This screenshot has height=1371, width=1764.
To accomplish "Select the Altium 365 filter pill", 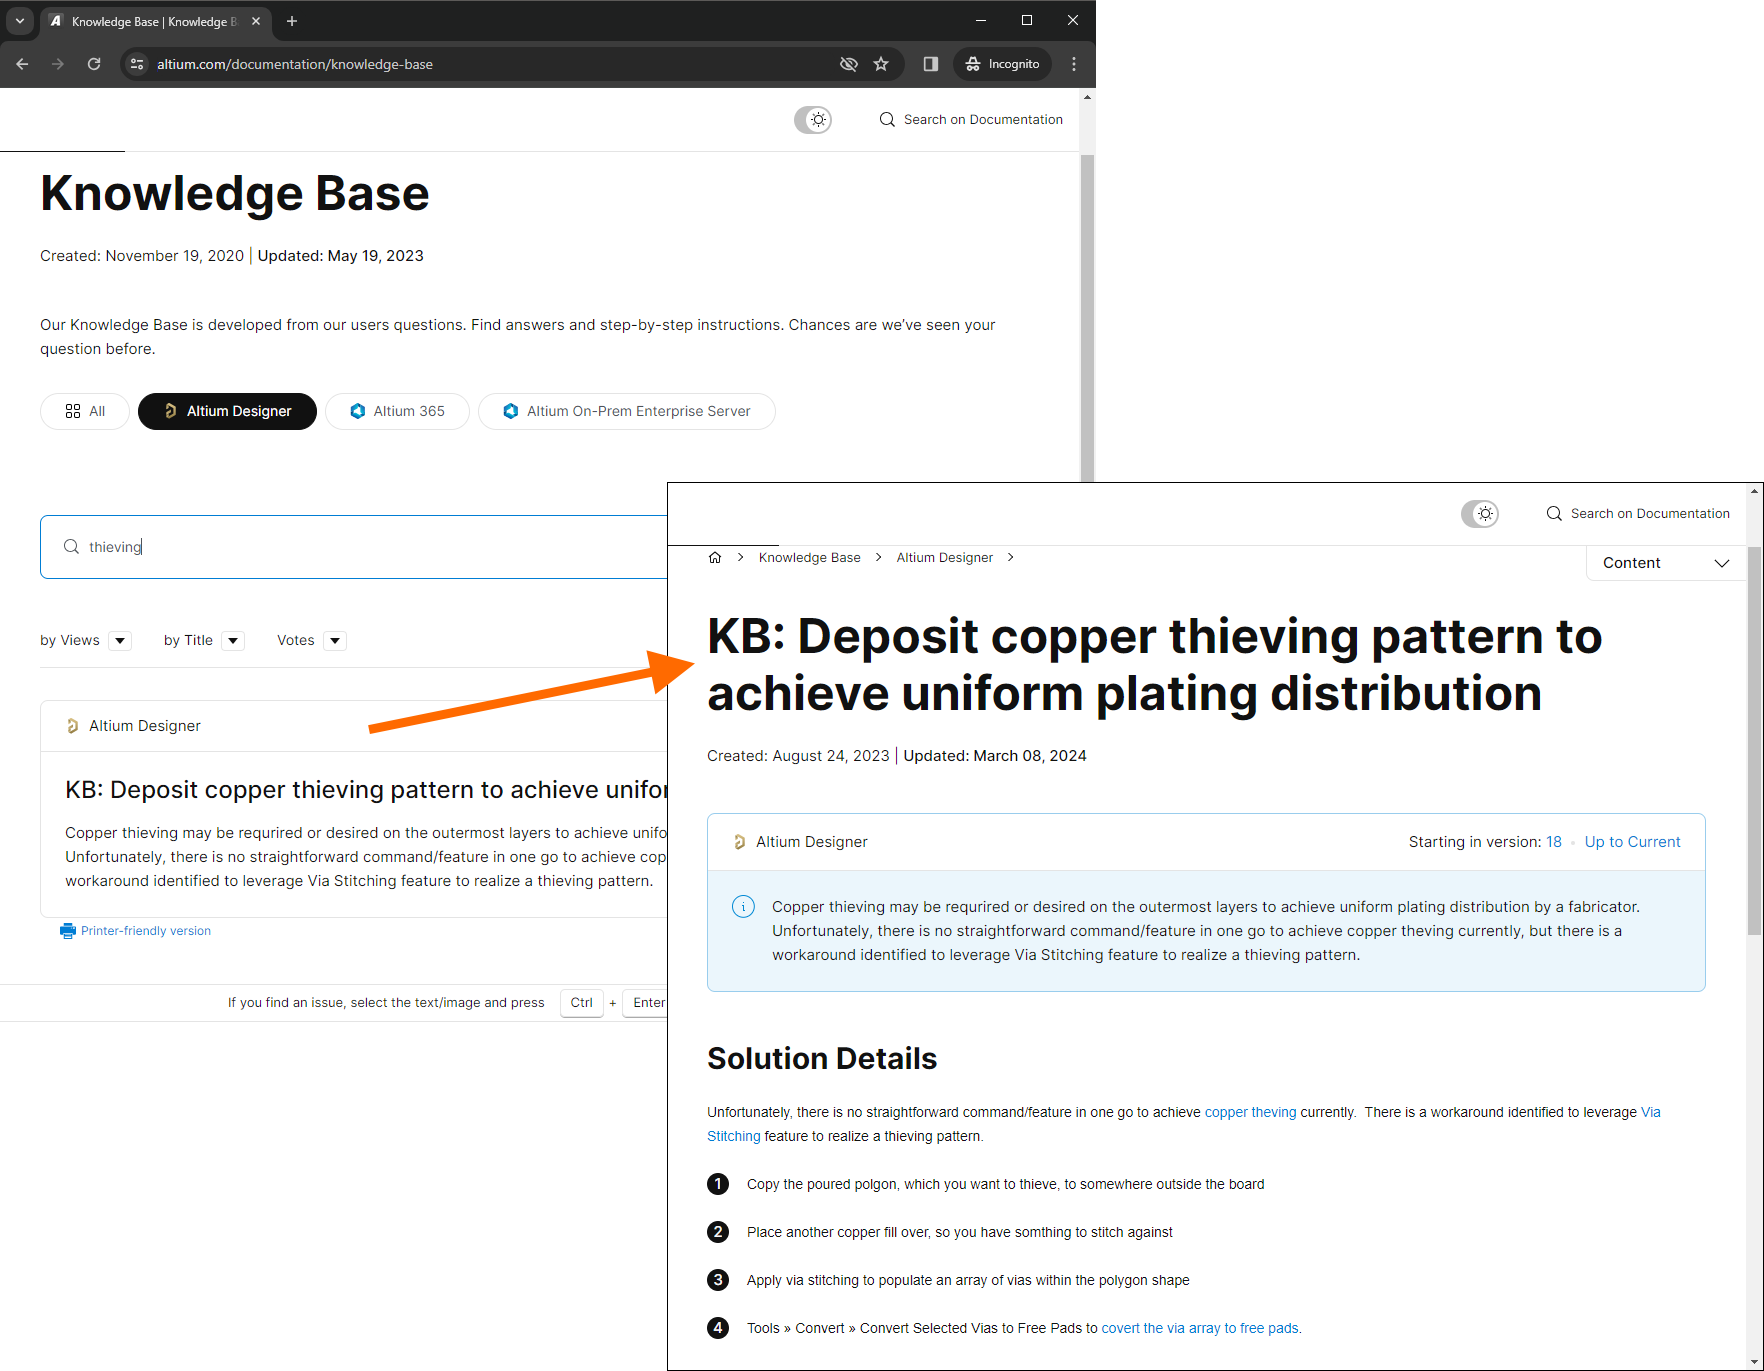I will [x=397, y=411].
